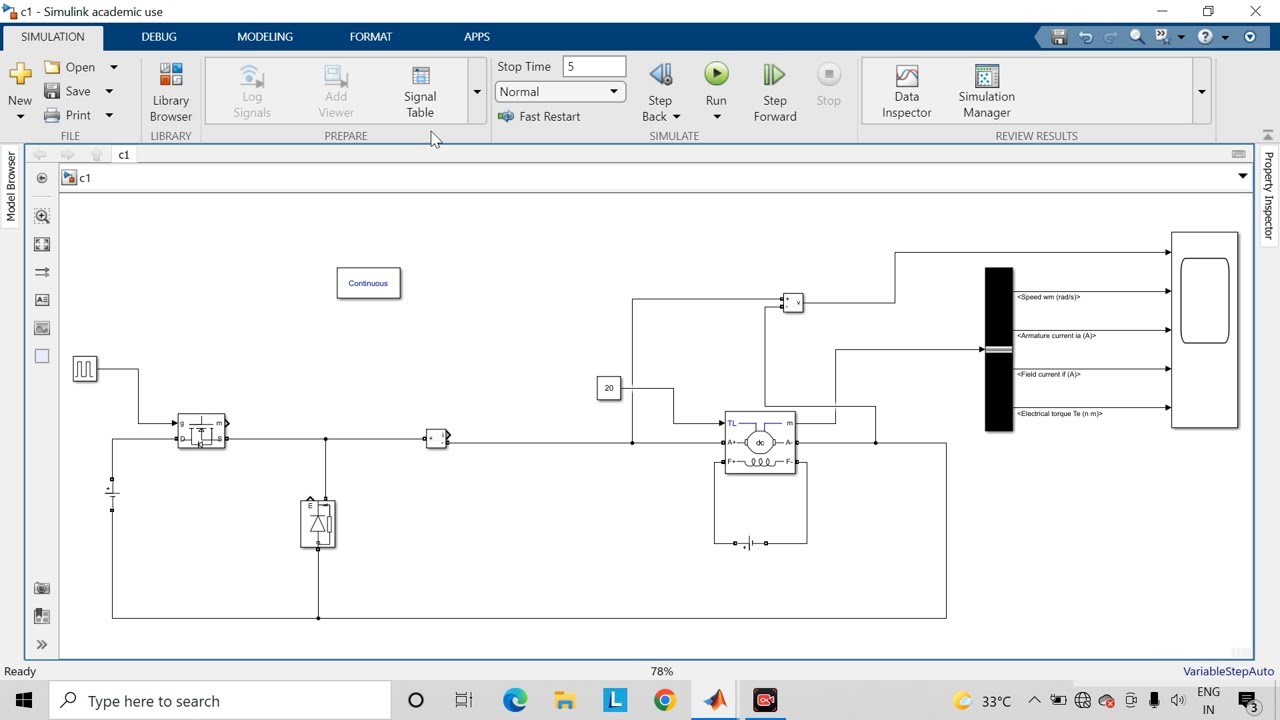The image size is (1280, 720).
Task: Select the DC machine block
Action: [x=760, y=443]
